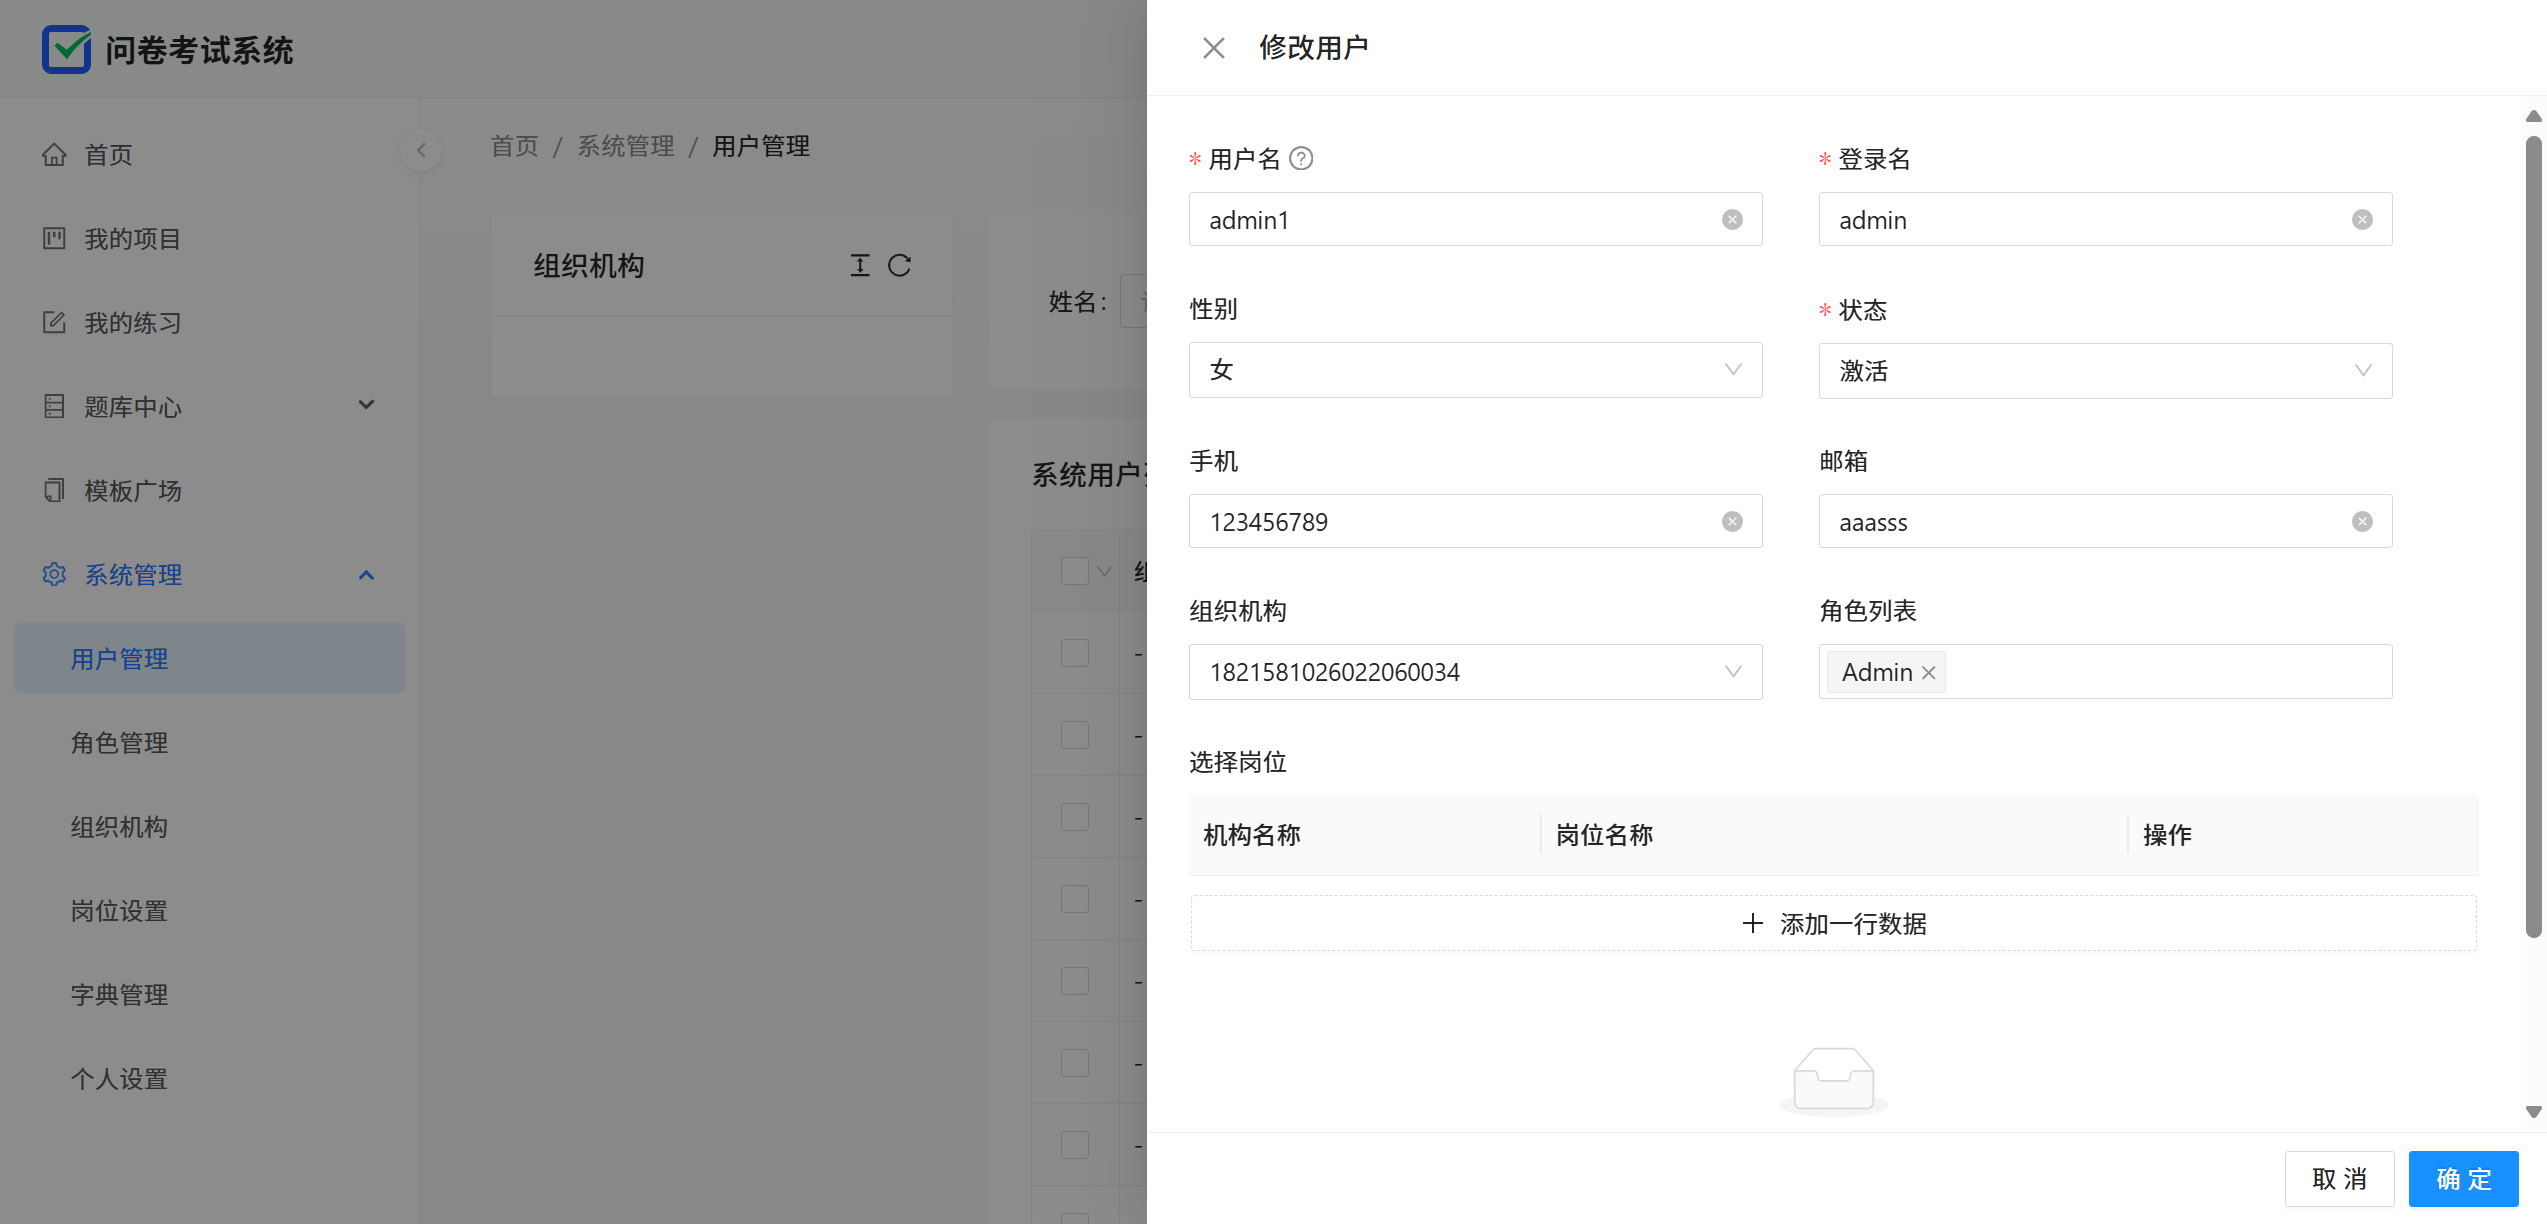
Task: Click the help icon beside 用户名 label
Action: (1301, 159)
